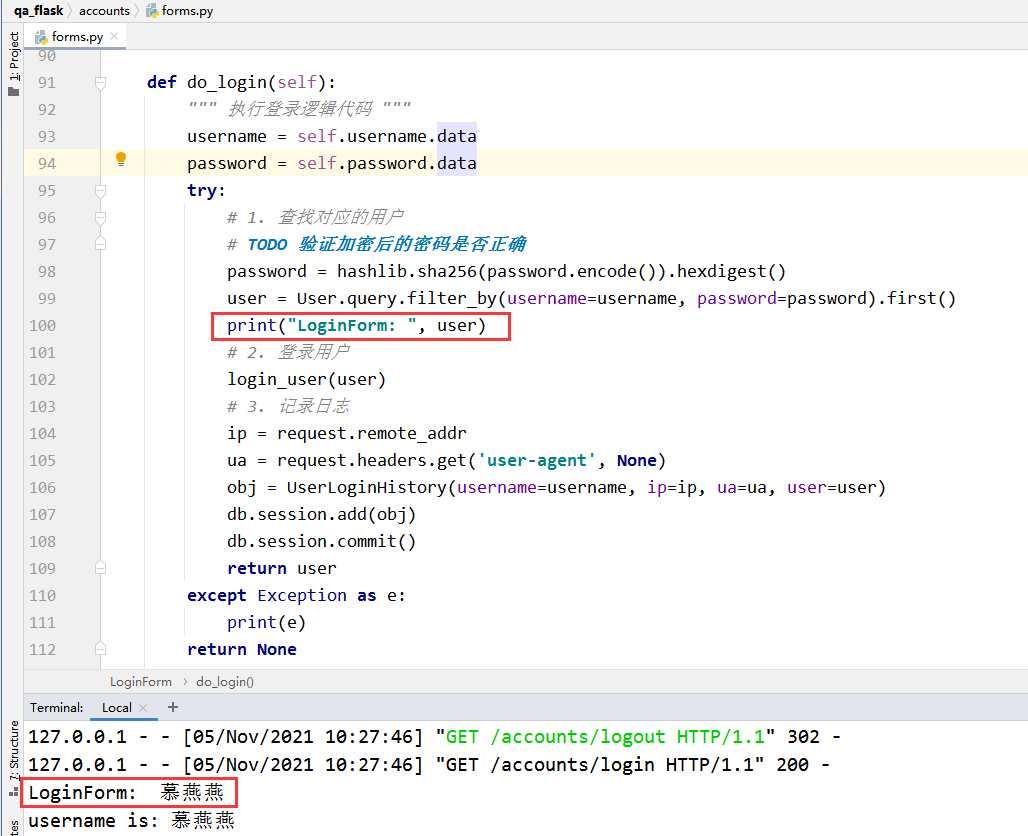Click the print(e) statement
This screenshot has width=1028, height=836.
[266, 623]
